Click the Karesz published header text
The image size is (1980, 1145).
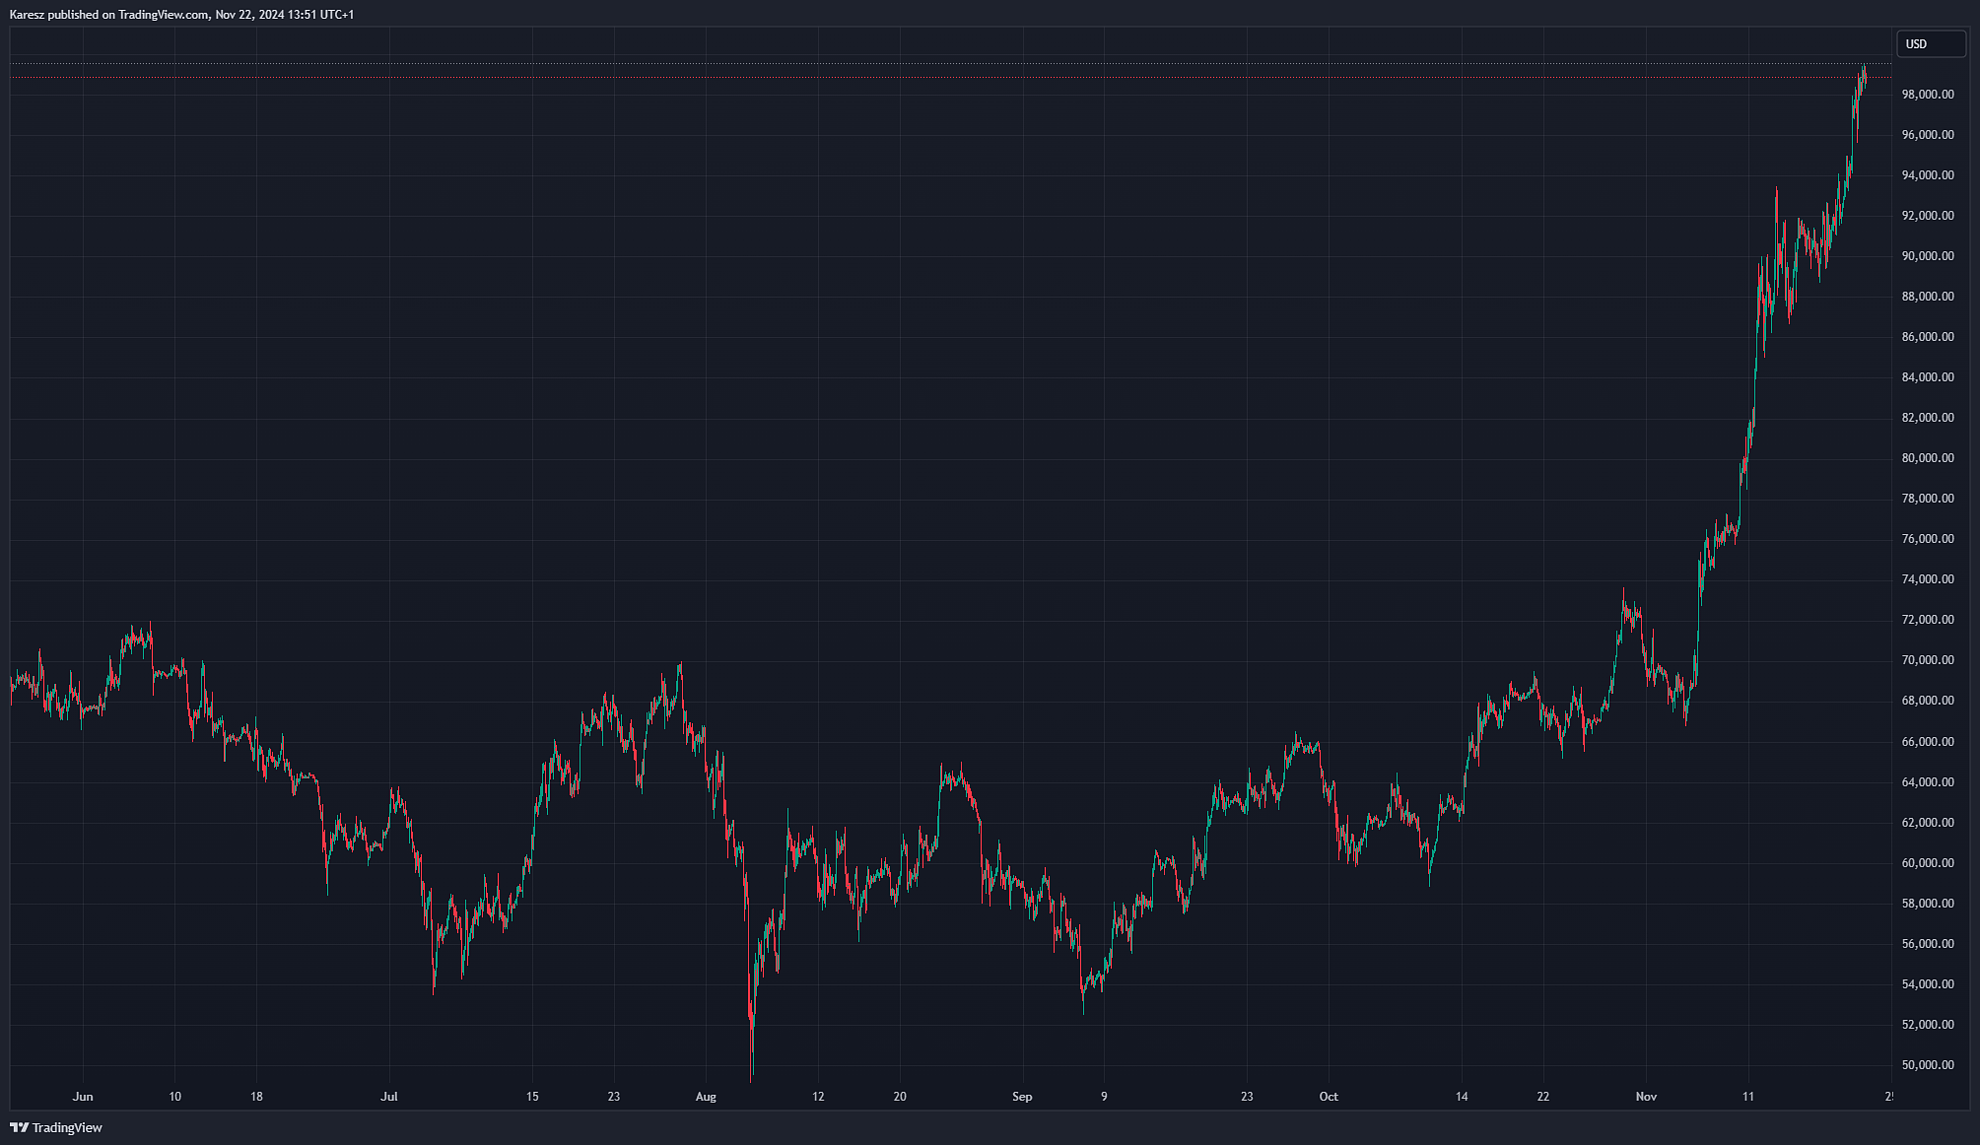point(181,14)
